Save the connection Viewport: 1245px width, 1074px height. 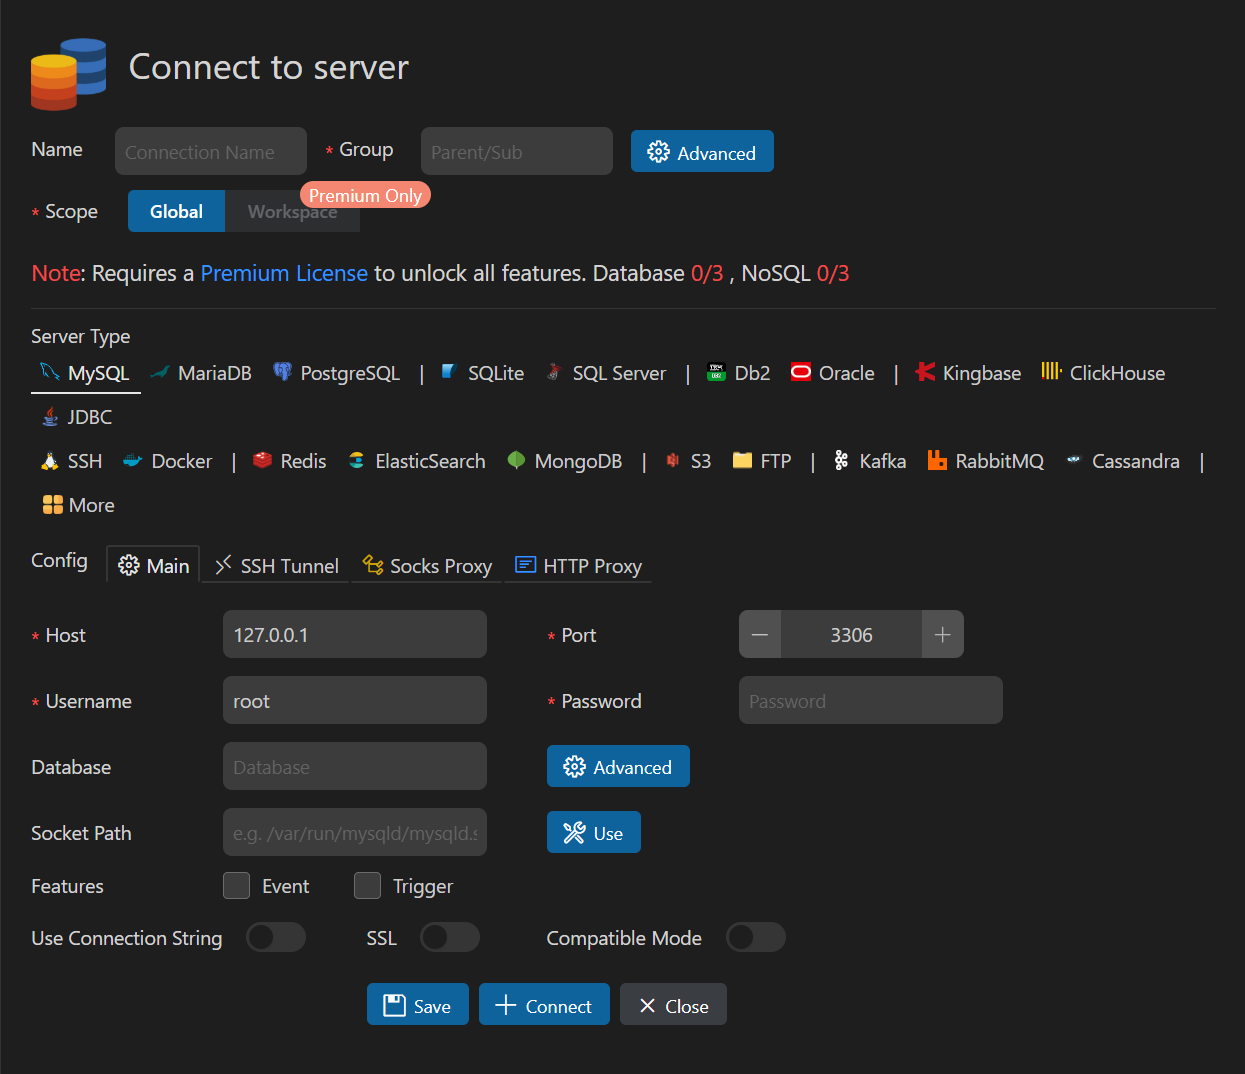(x=418, y=1005)
